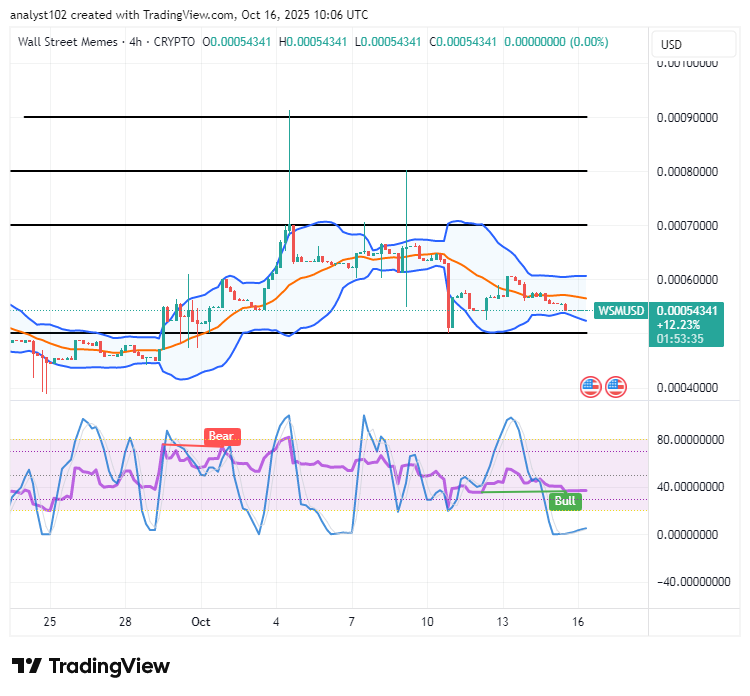Click the +12.23% change in price tag
The image size is (750, 696).
point(679,325)
